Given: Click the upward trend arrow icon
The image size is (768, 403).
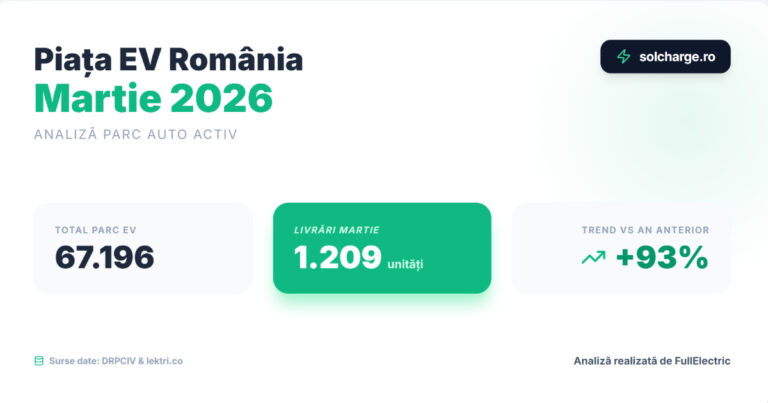Looking at the screenshot, I should pyautogui.click(x=593, y=258).
